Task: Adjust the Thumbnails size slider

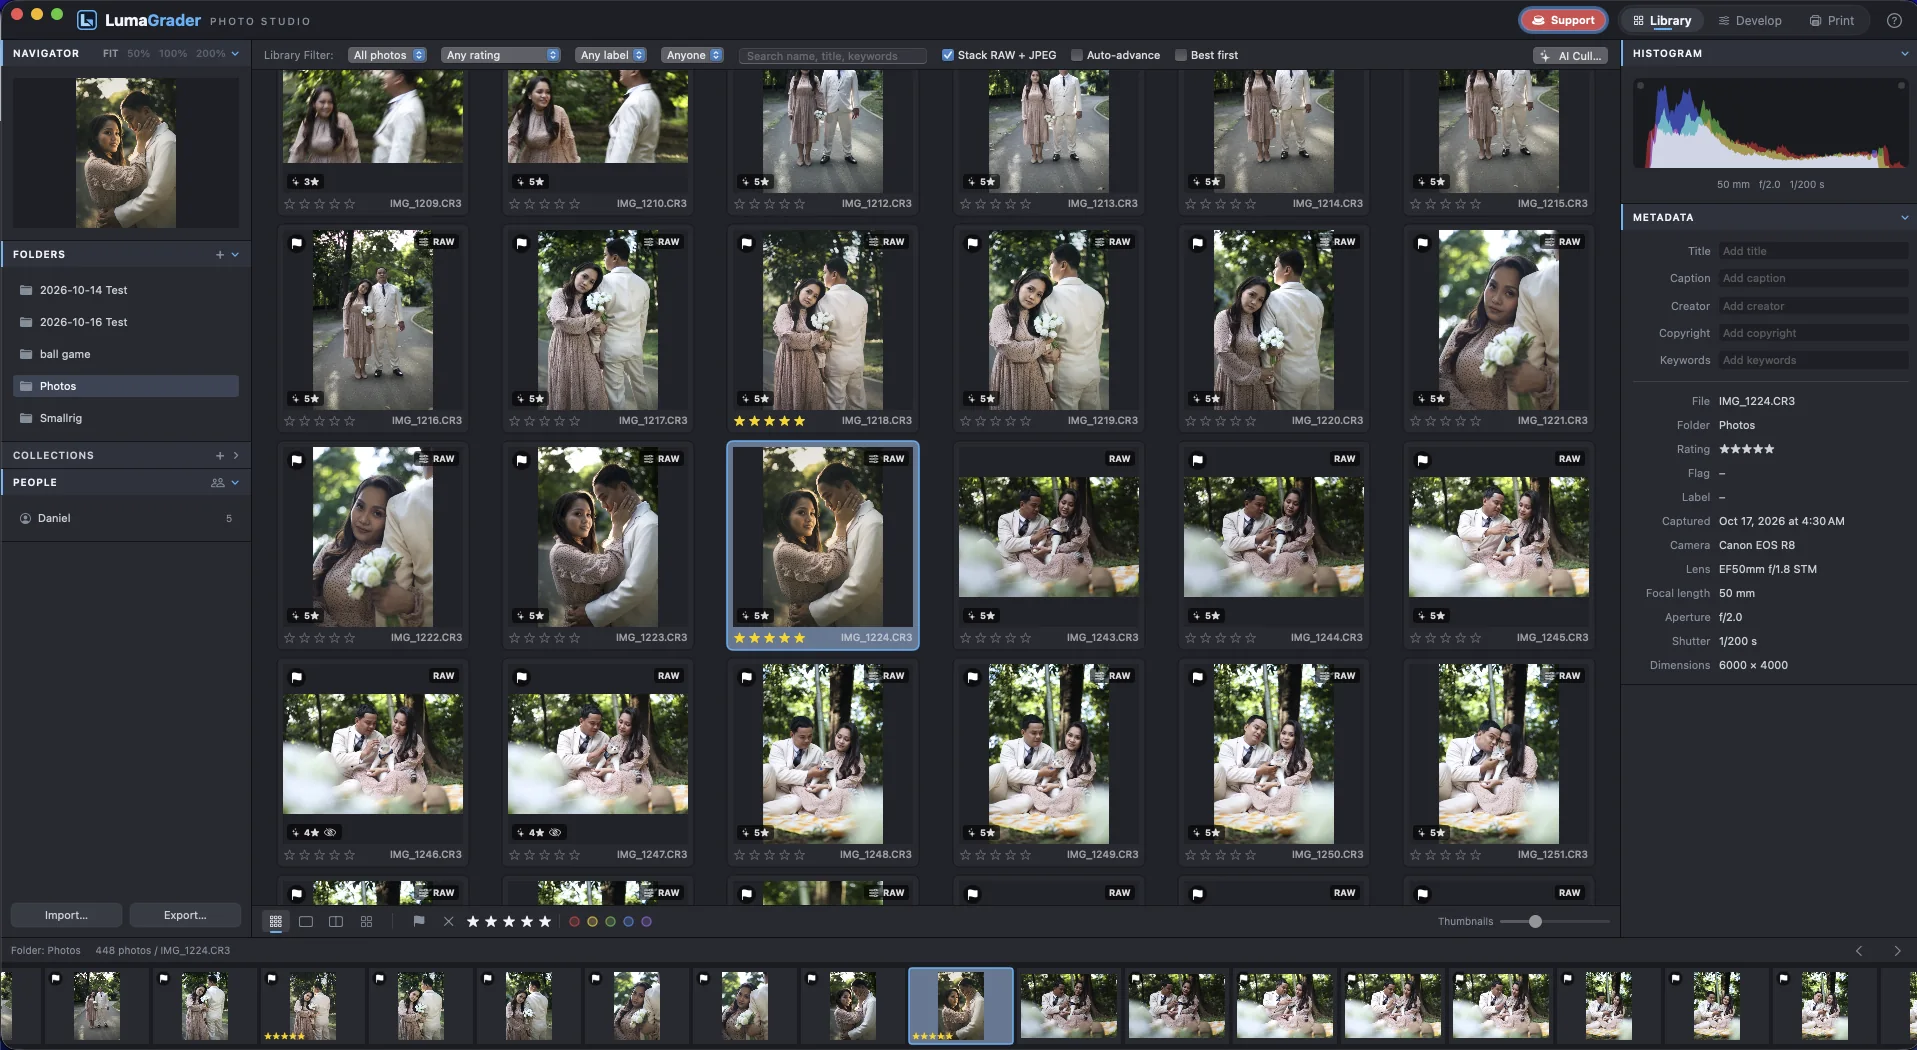Action: (1535, 921)
